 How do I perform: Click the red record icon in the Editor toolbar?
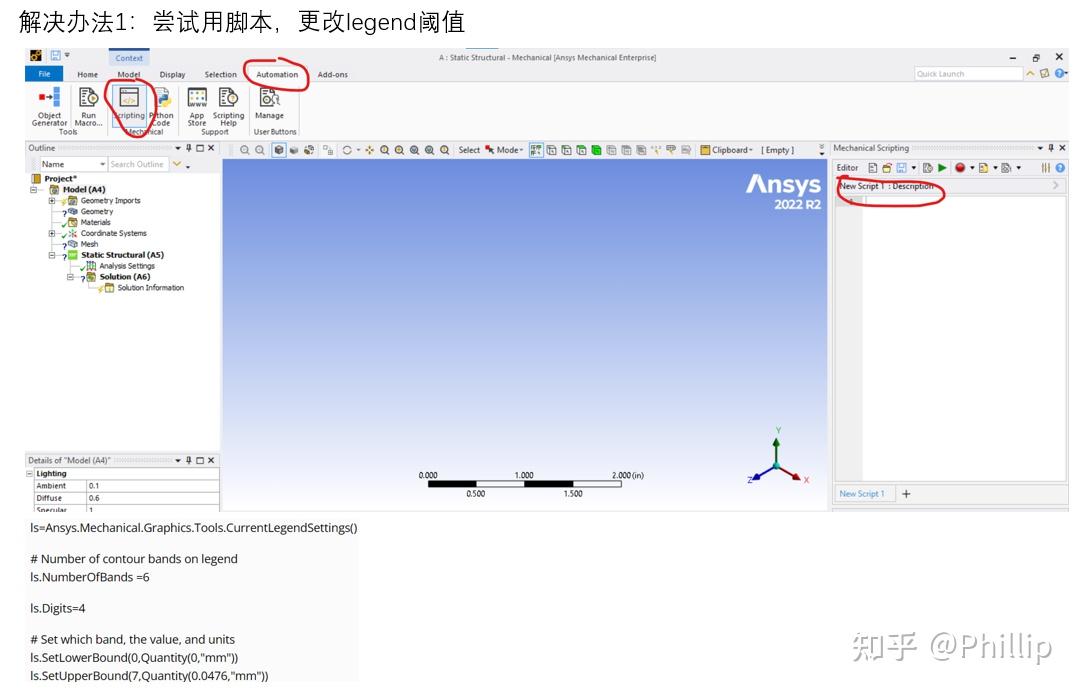coord(961,167)
